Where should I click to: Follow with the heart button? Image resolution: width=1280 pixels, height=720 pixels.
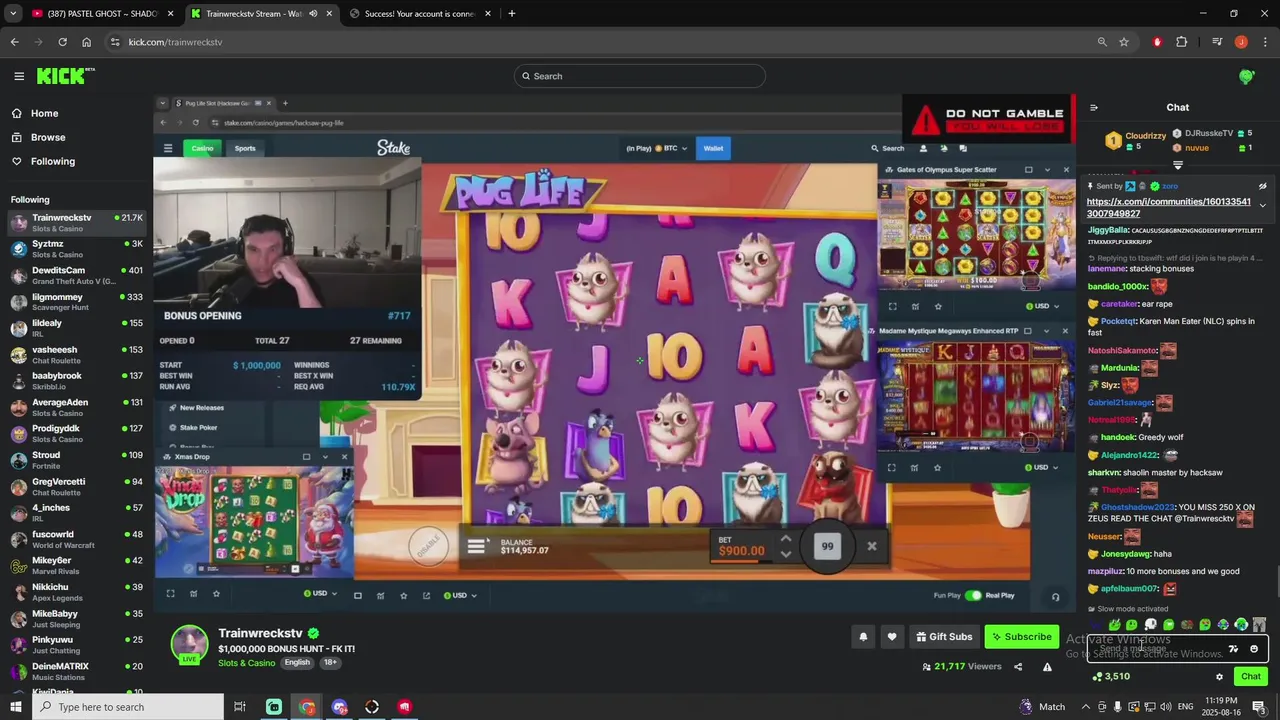point(892,637)
